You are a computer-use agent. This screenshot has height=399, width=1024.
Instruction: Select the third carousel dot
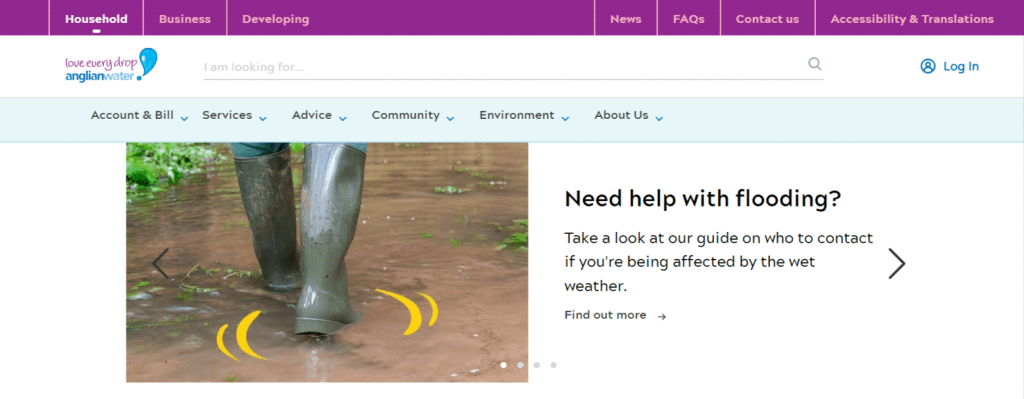(x=537, y=365)
